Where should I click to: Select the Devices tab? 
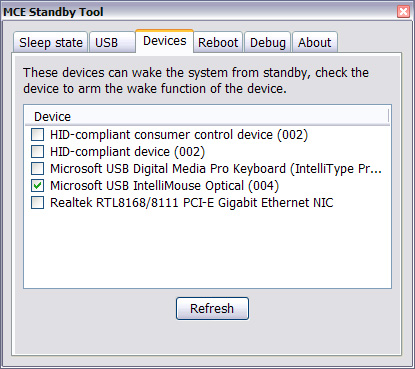point(164,41)
